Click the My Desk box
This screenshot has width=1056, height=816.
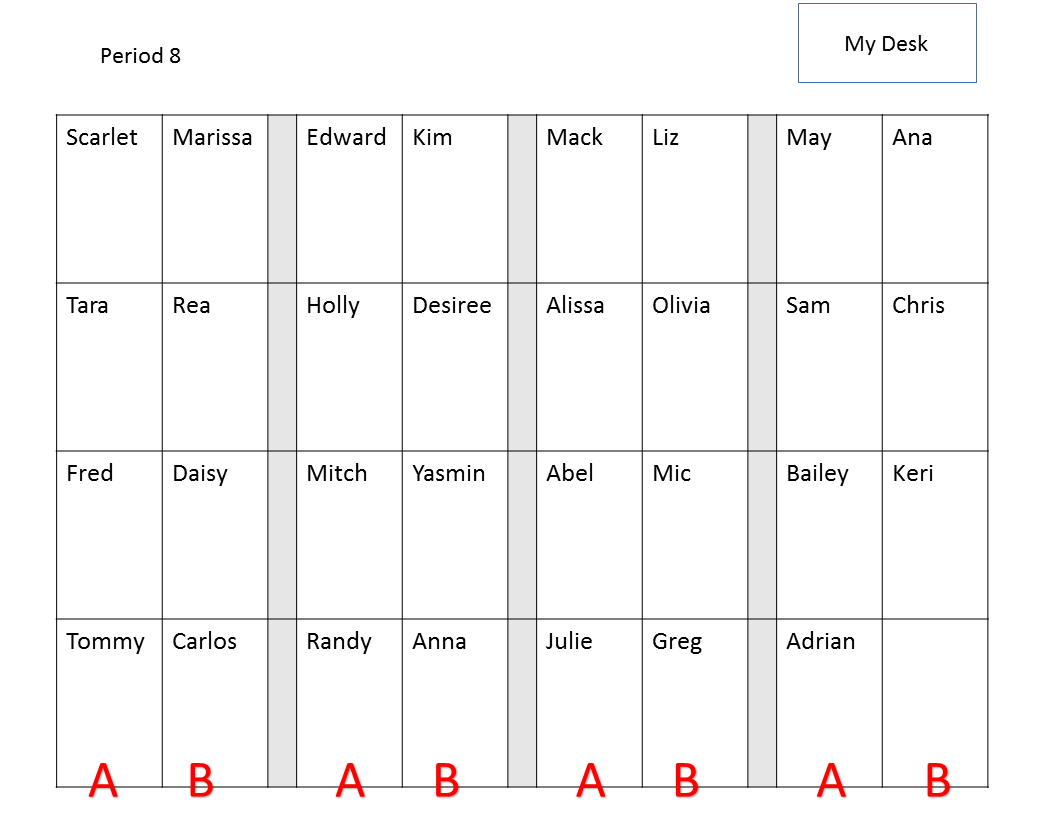tap(886, 43)
